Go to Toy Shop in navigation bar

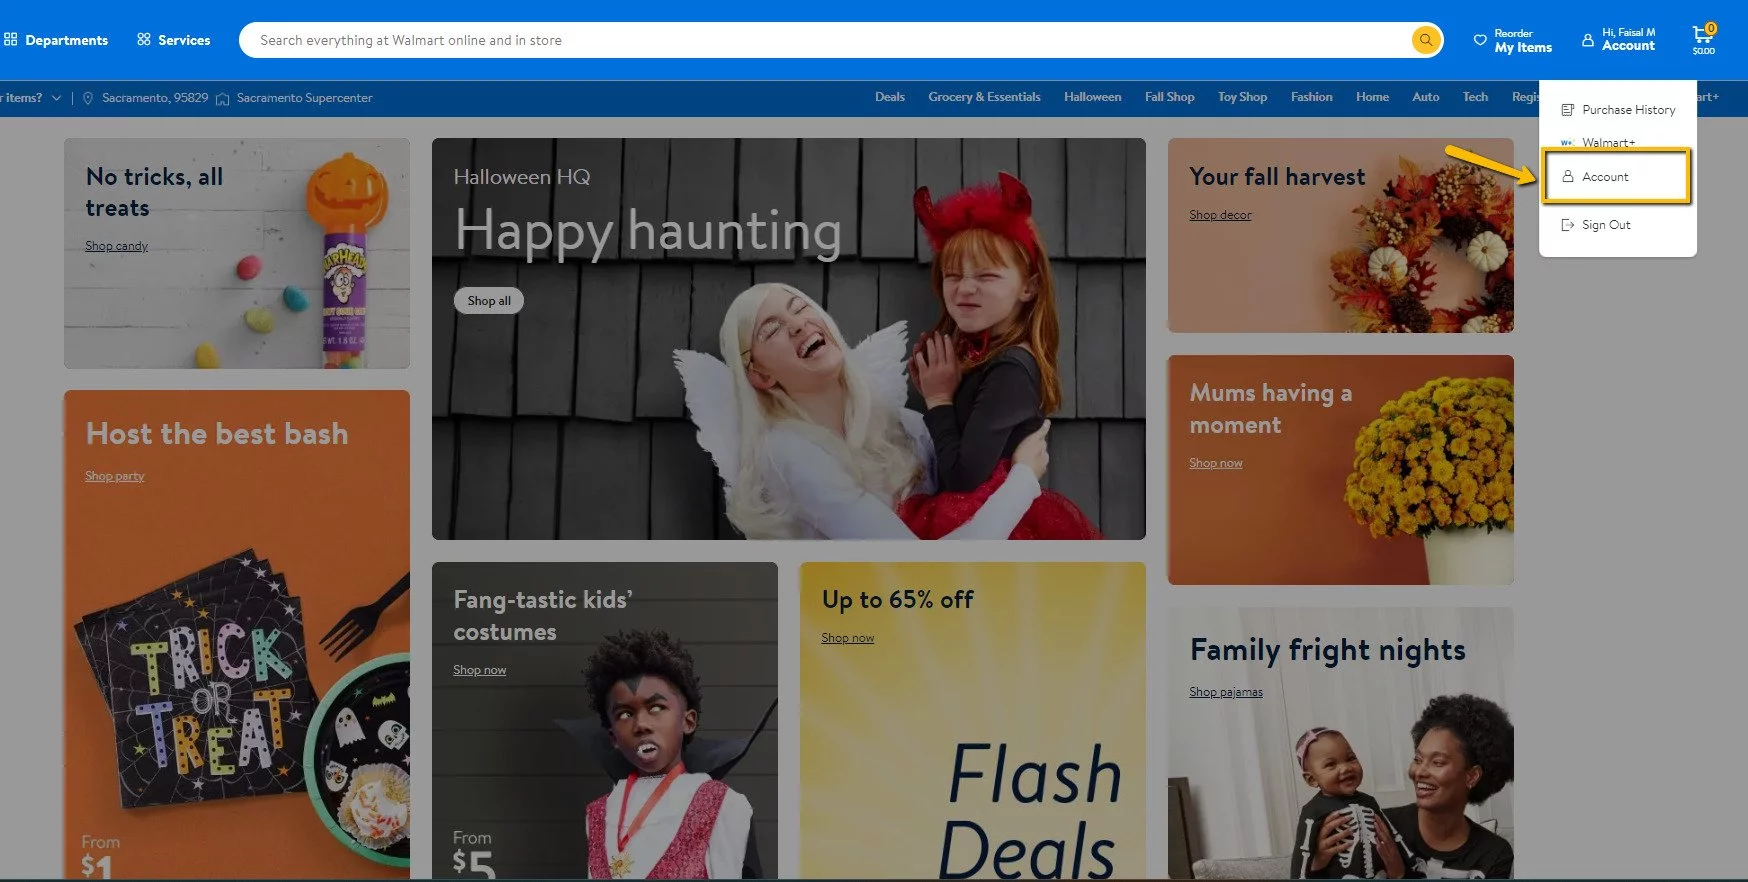coord(1242,98)
